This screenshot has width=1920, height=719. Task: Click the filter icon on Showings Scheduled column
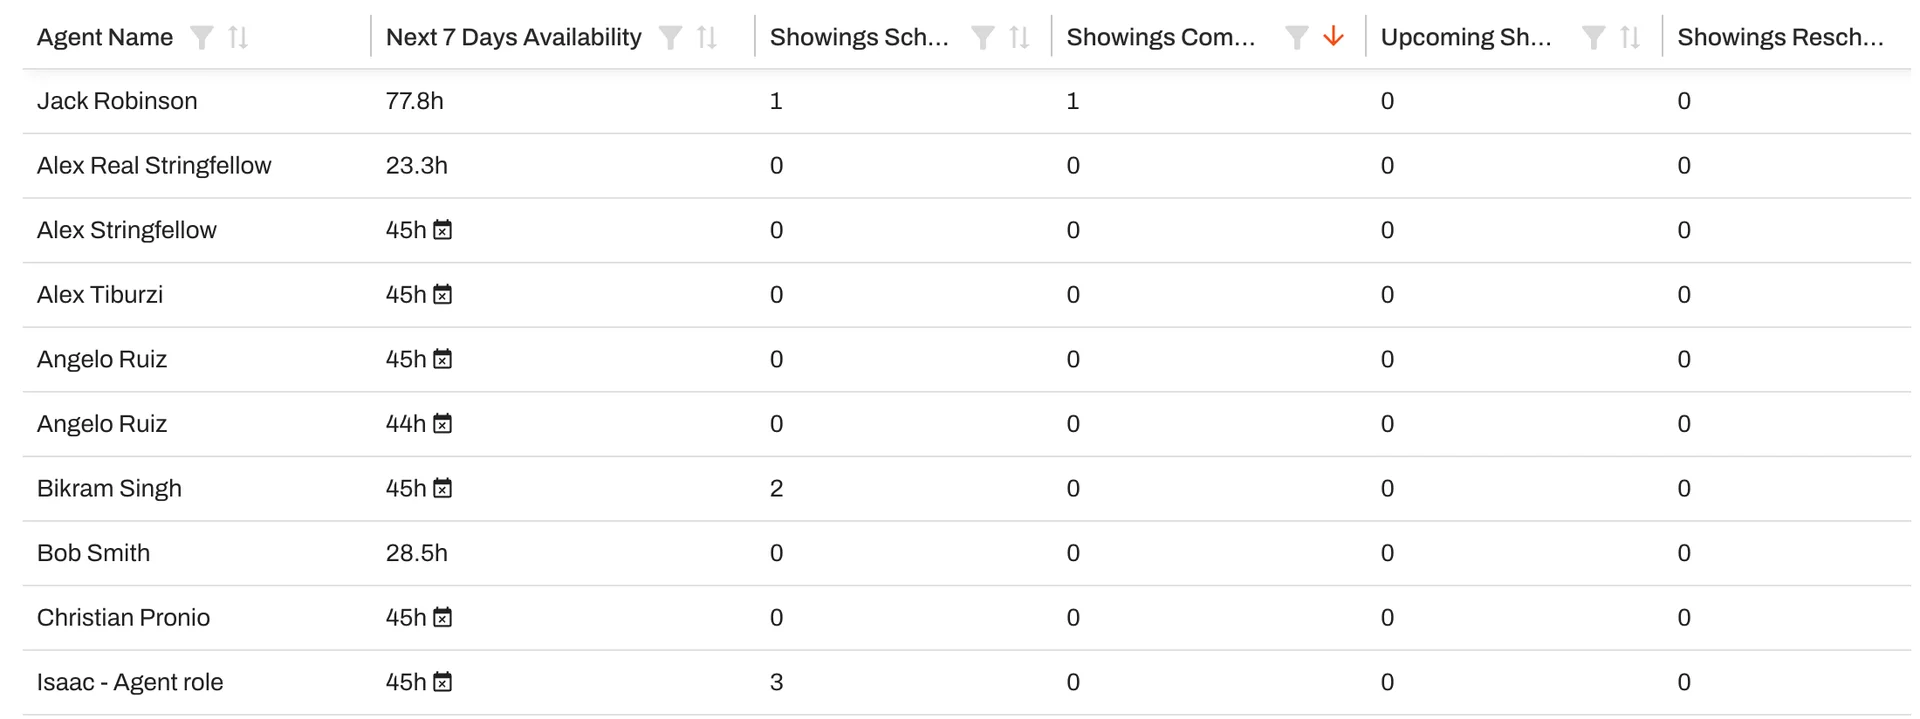pyautogui.click(x=981, y=37)
